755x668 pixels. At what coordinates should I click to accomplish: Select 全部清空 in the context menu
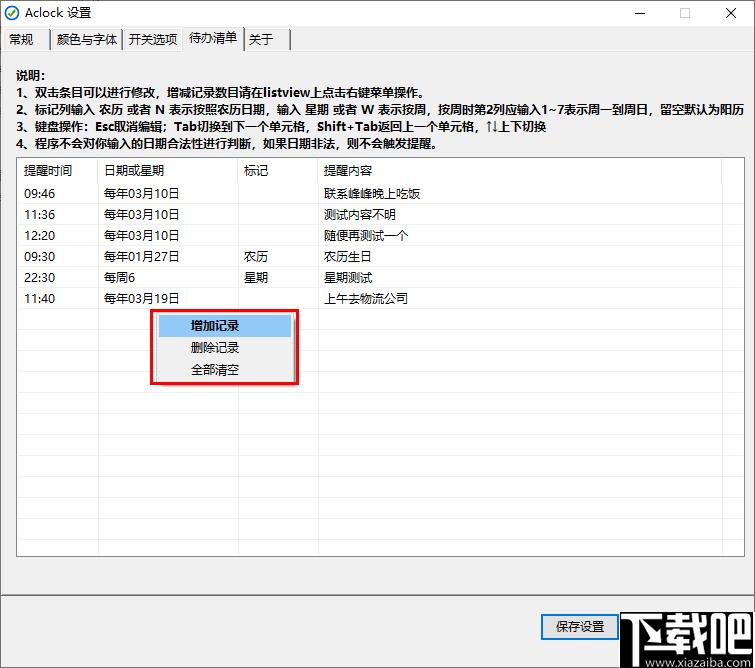coord(225,370)
